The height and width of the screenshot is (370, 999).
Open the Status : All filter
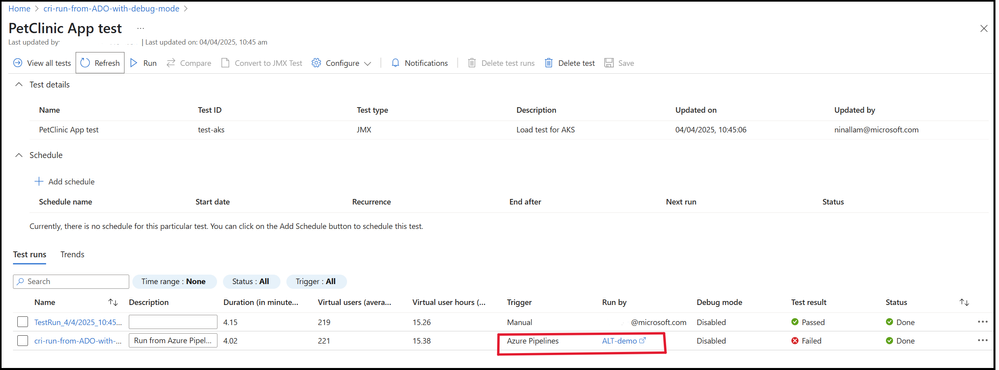click(250, 281)
